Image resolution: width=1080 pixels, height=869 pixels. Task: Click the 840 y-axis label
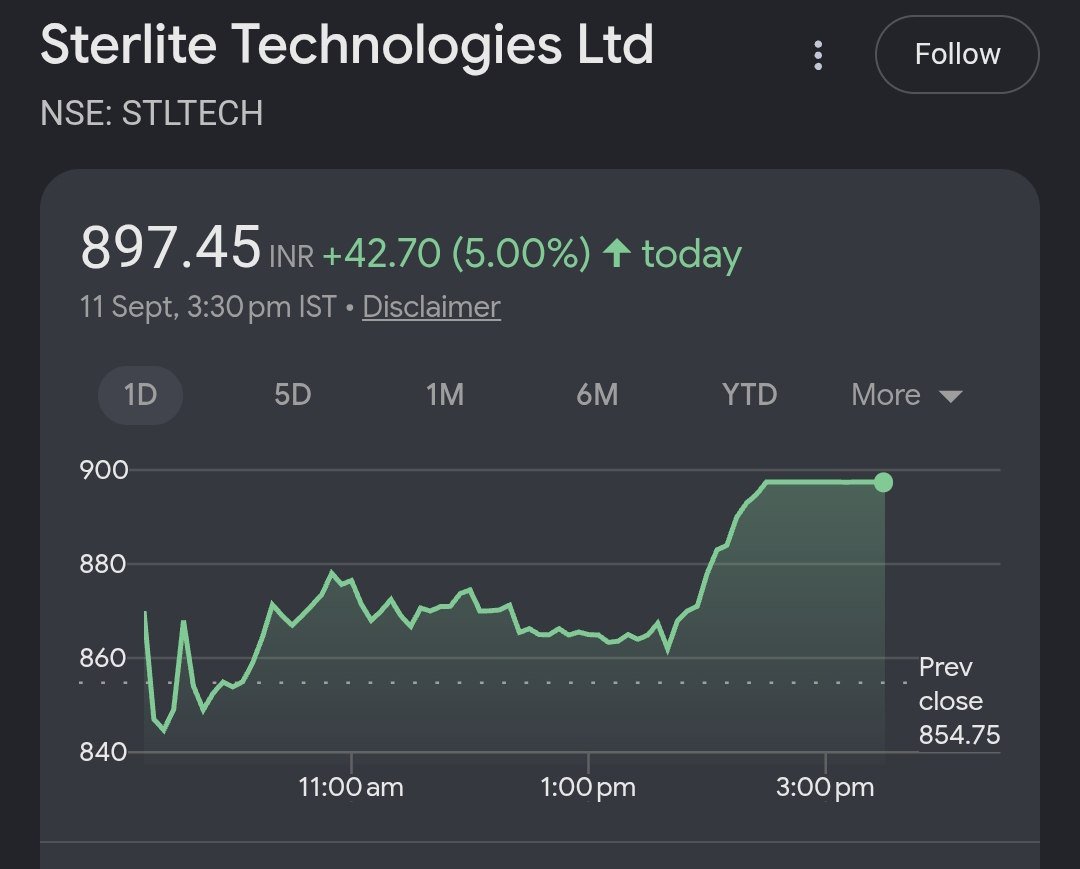[103, 751]
